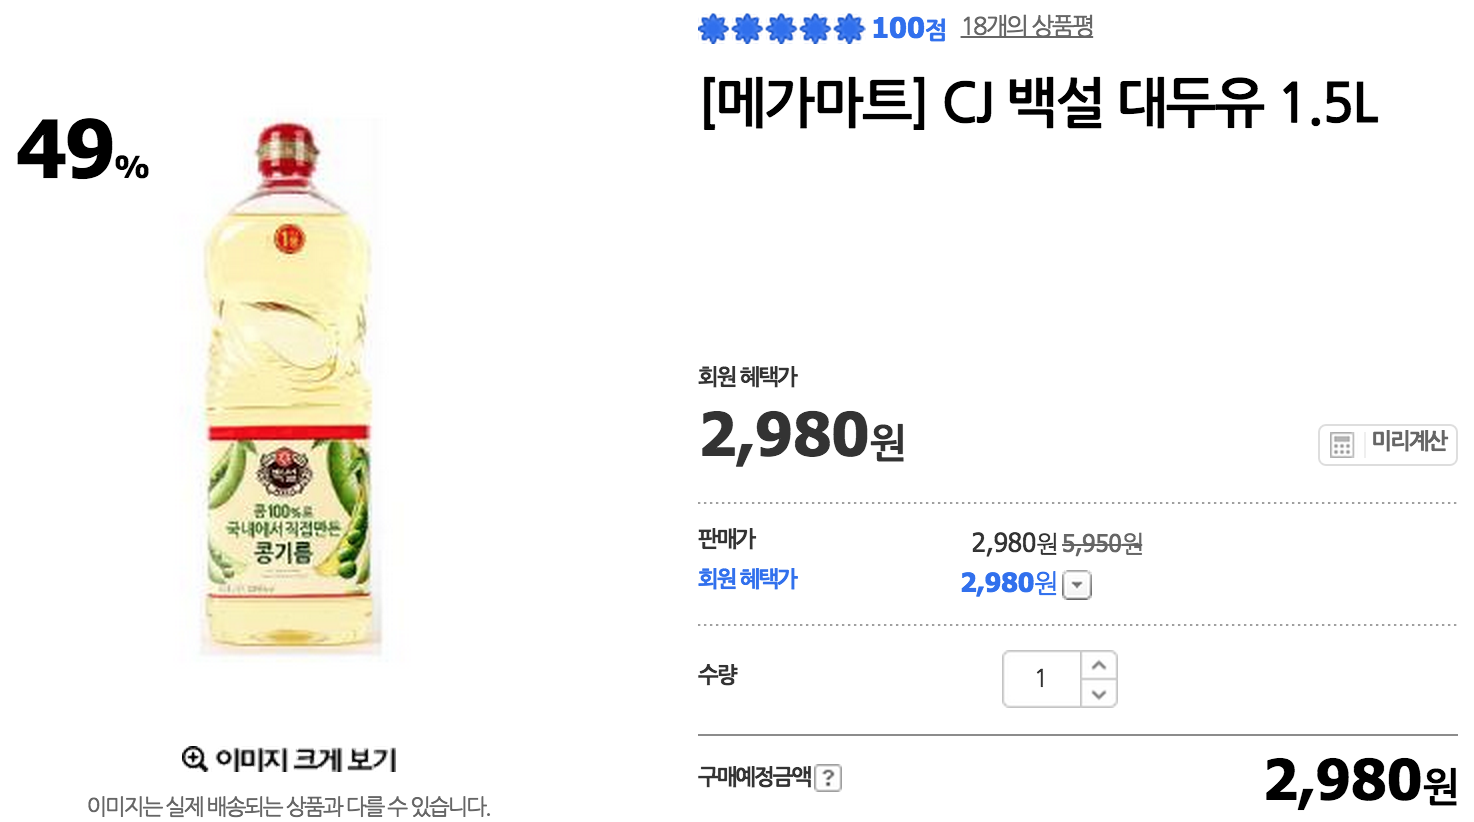Image resolution: width=1474 pixels, height=822 pixels.
Task: Click the 100점 rating score
Action: pyautogui.click(x=908, y=29)
